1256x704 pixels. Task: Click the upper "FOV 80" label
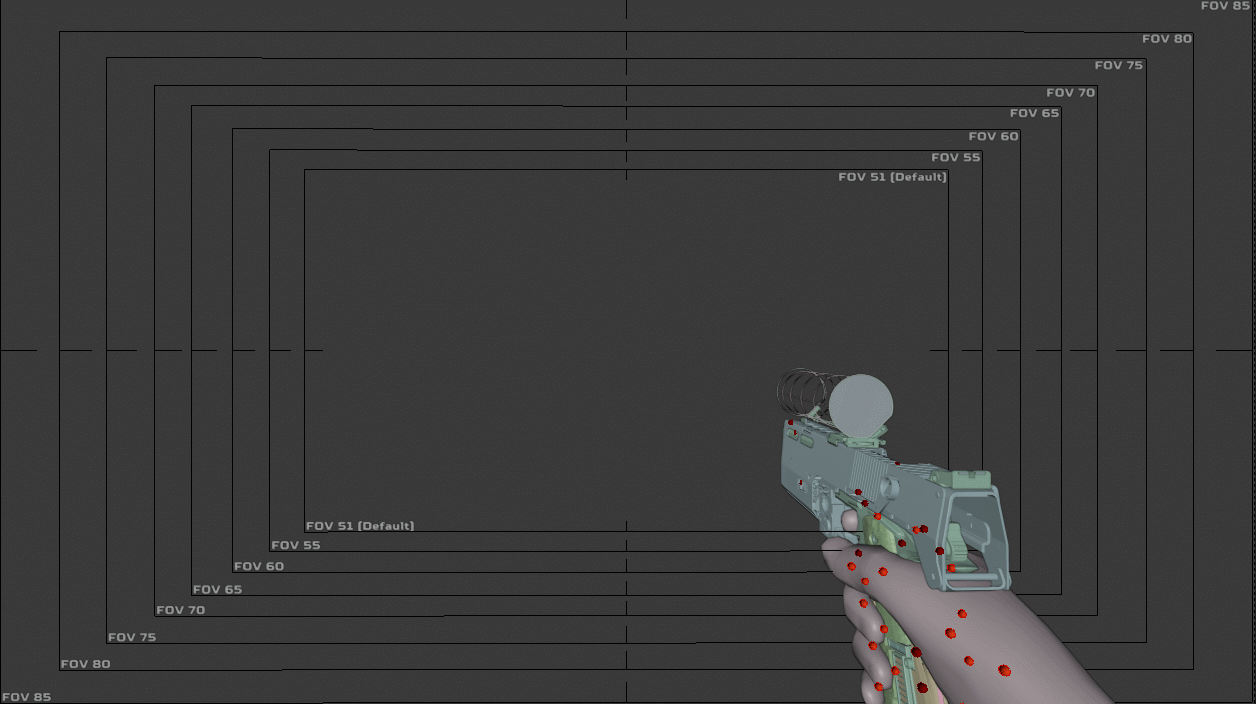[x=1167, y=39]
